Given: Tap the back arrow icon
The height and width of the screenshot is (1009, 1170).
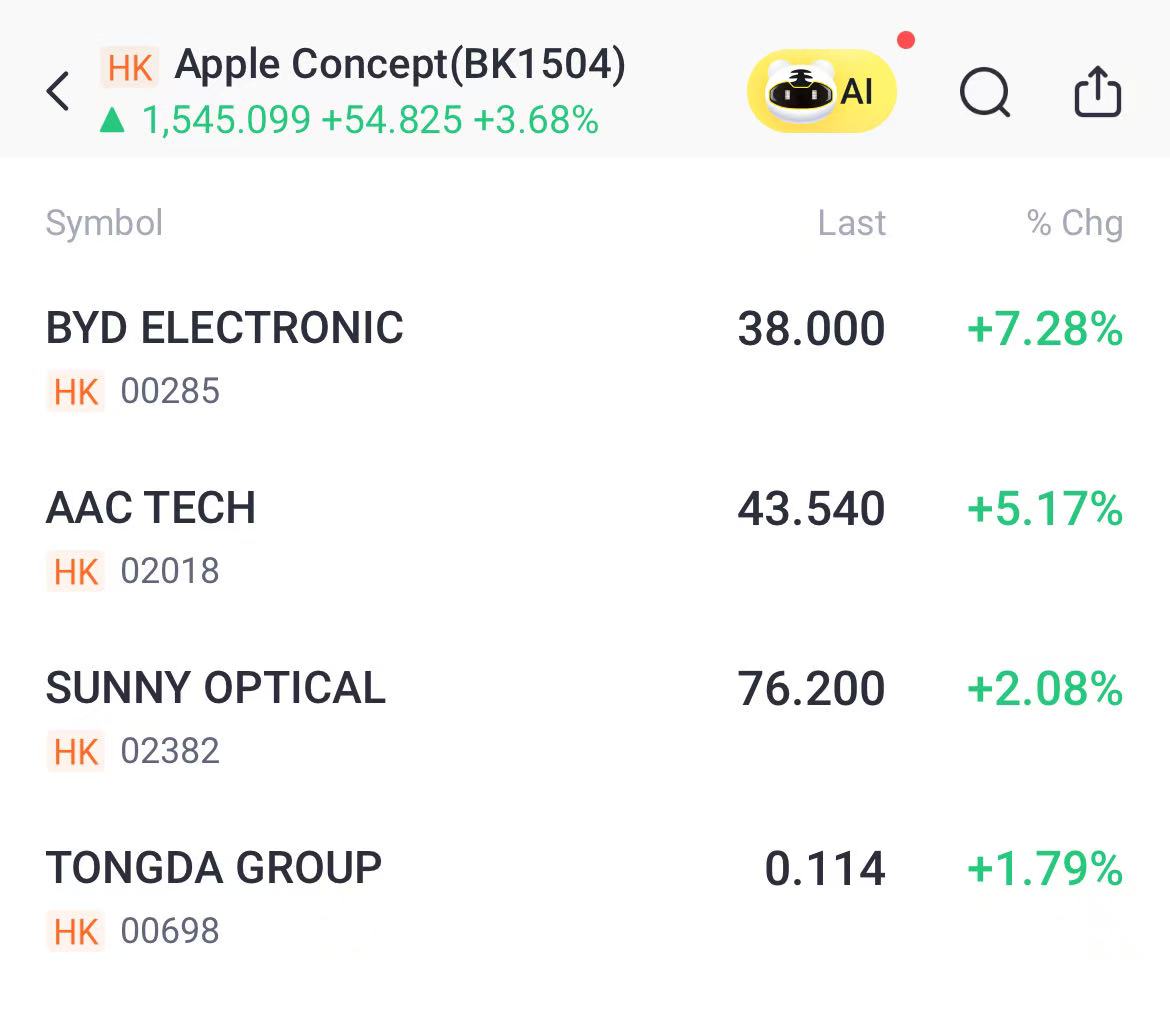Looking at the screenshot, I should (x=59, y=91).
